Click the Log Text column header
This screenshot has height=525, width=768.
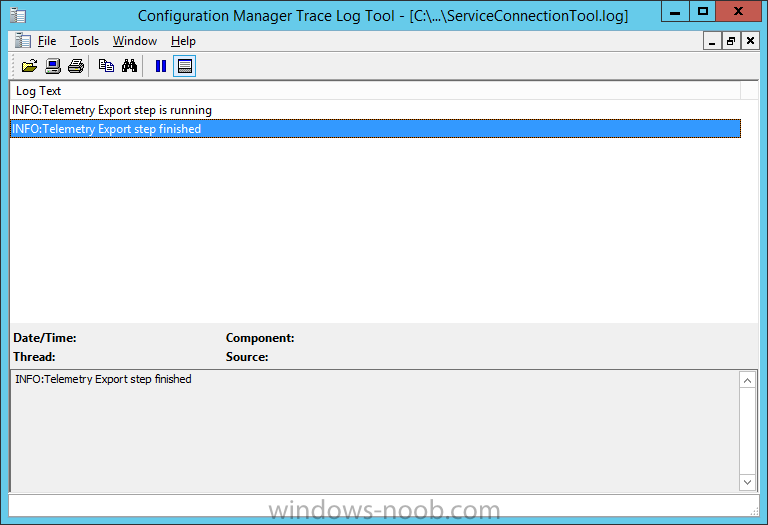(x=375, y=91)
